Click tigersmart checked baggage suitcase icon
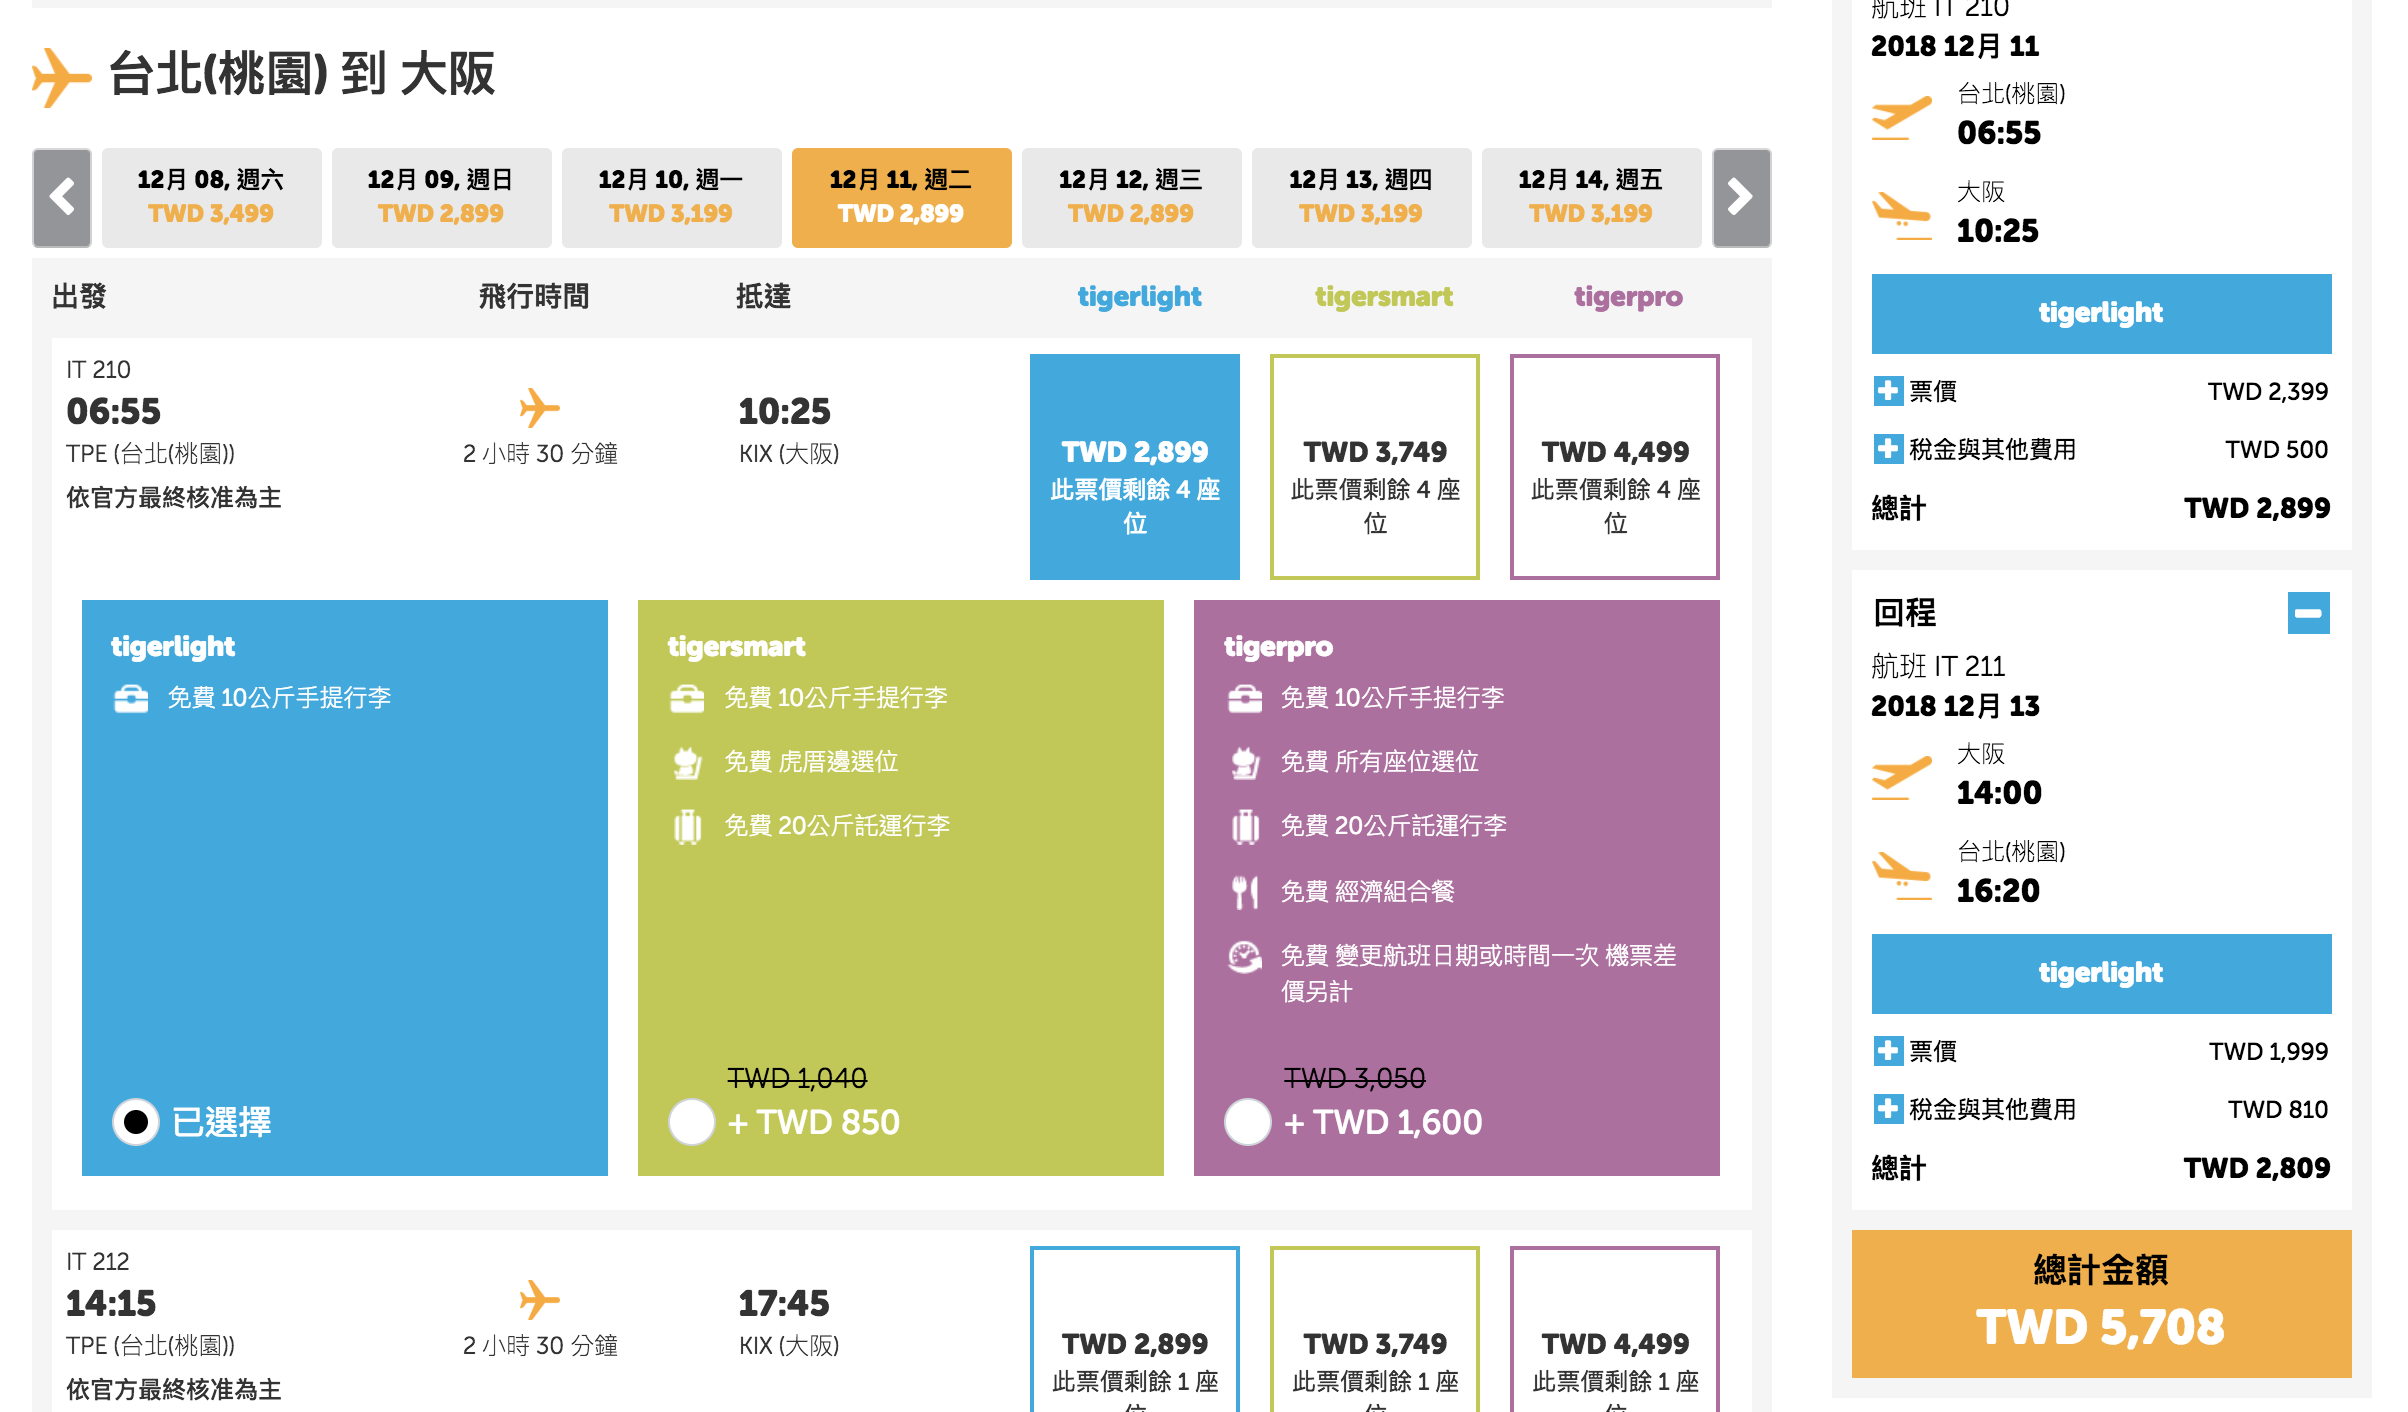2408x1412 pixels. click(687, 826)
